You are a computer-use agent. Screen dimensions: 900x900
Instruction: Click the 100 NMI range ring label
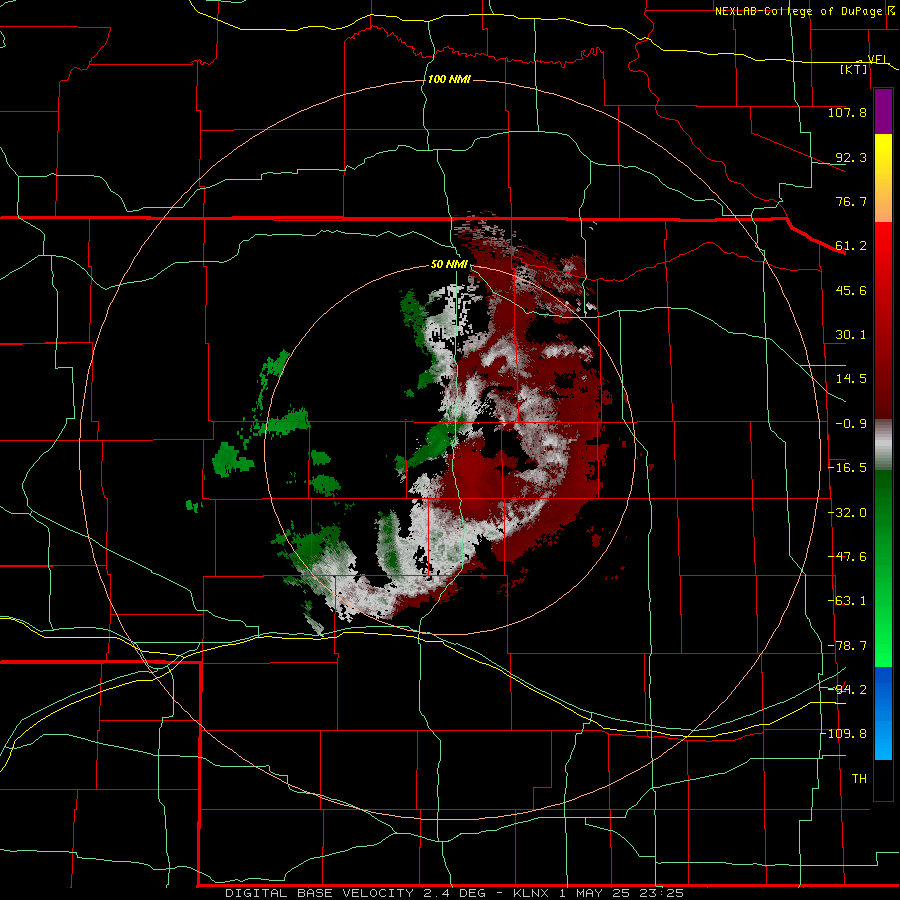[449, 79]
